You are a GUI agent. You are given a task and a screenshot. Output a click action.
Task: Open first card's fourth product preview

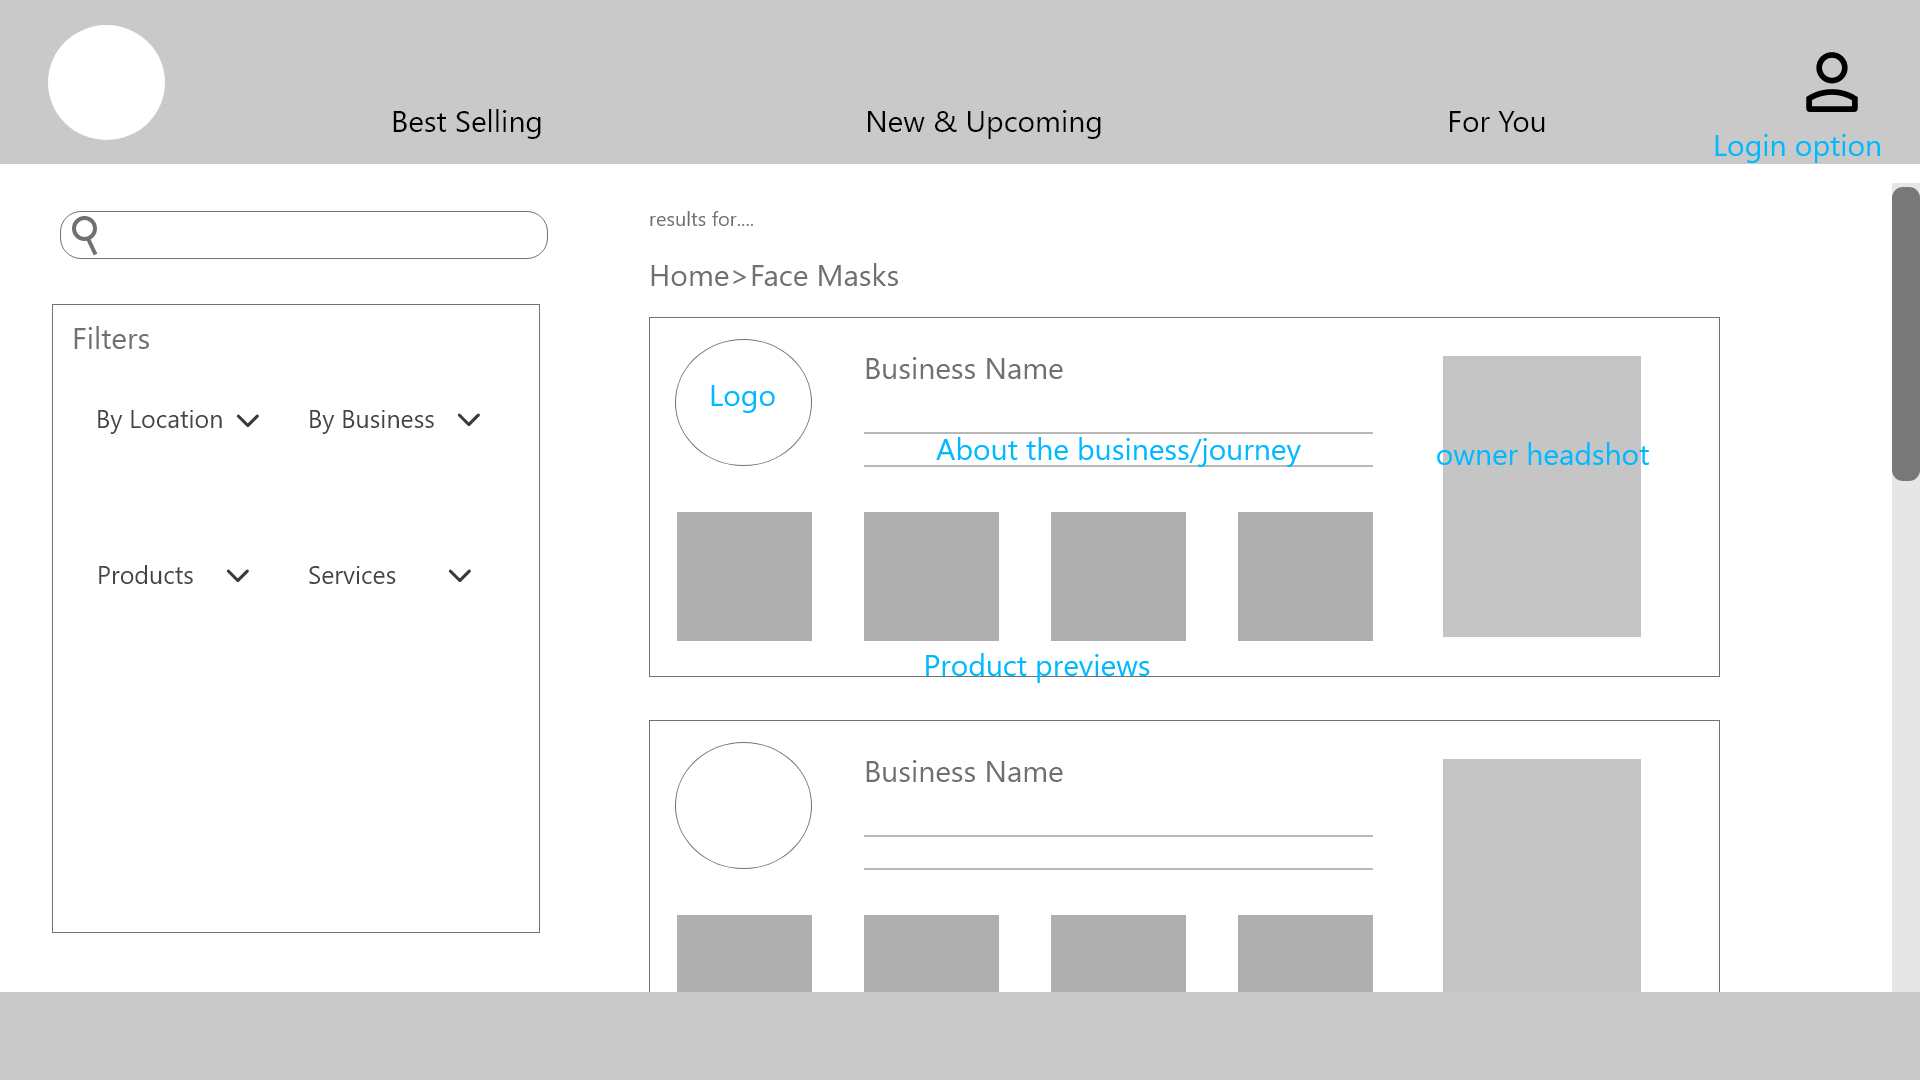[1305, 576]
